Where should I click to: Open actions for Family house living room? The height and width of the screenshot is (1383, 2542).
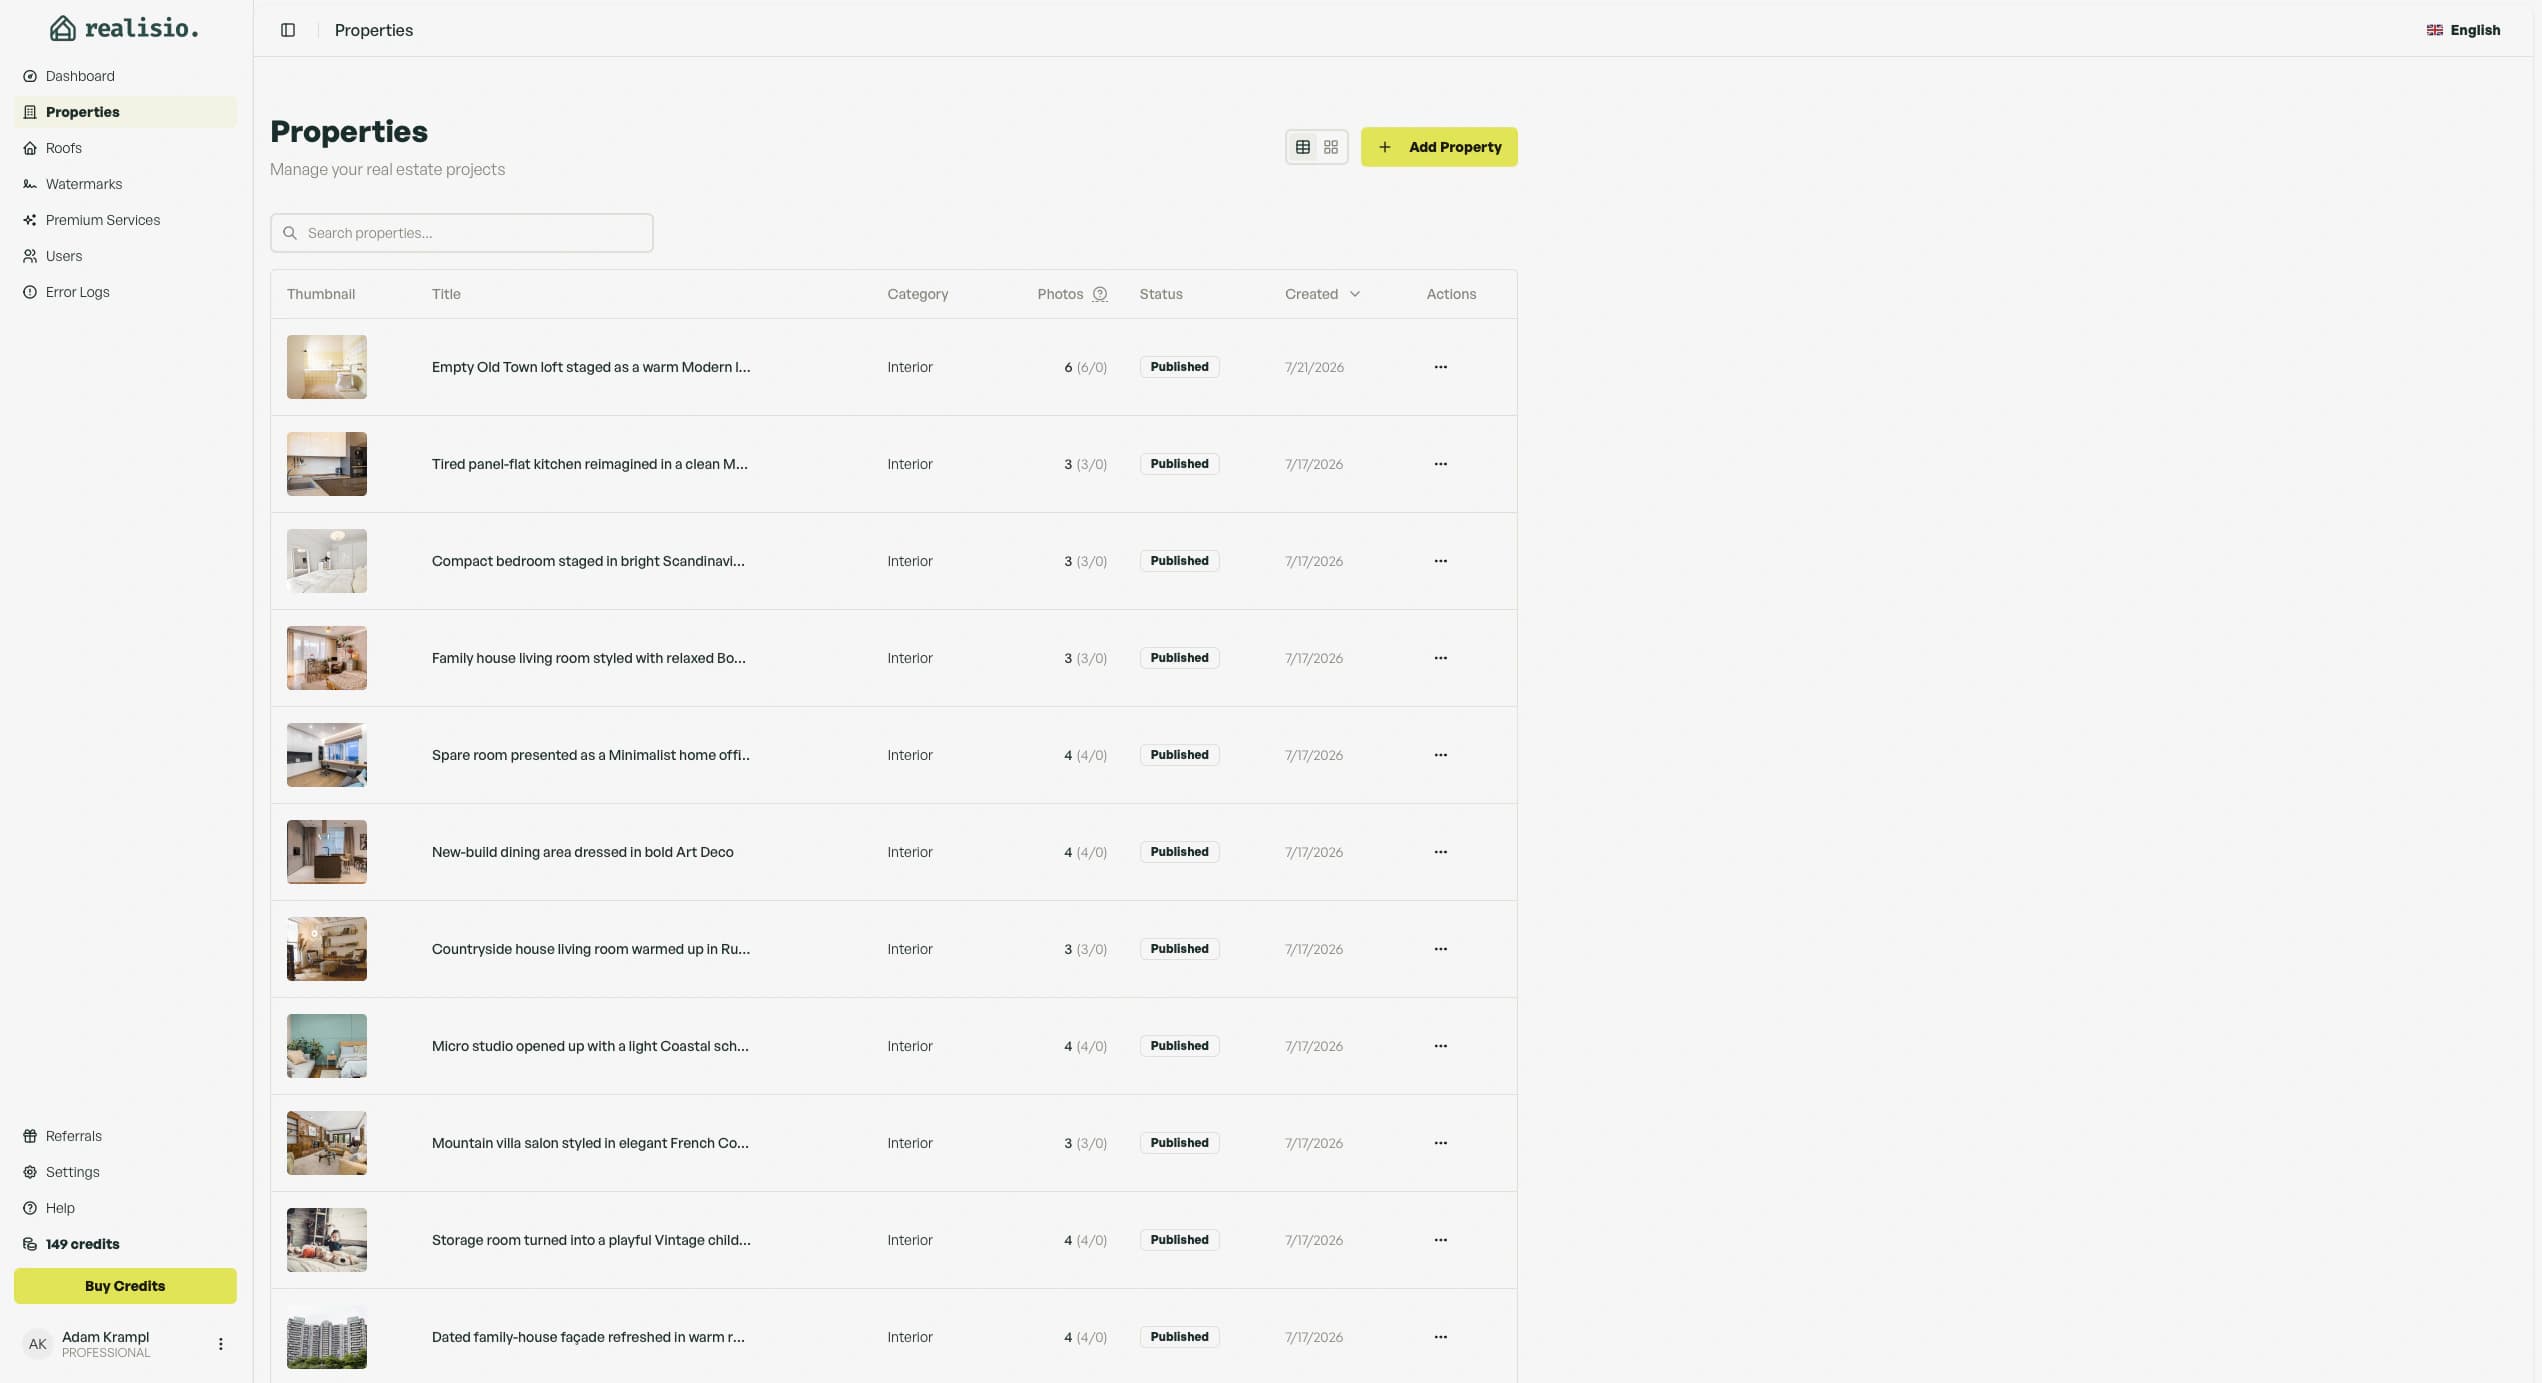click(1441, 658)
